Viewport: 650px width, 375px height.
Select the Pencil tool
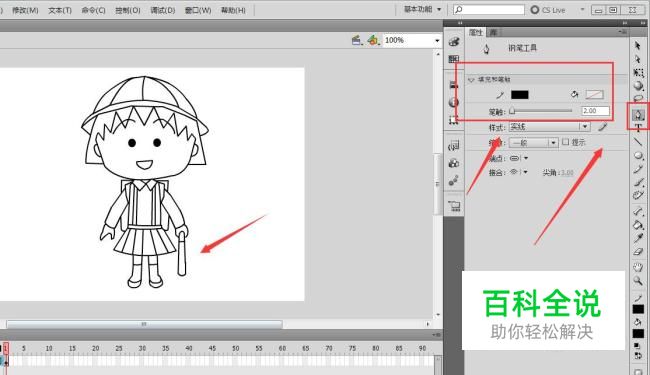click(x=638, y=169)
